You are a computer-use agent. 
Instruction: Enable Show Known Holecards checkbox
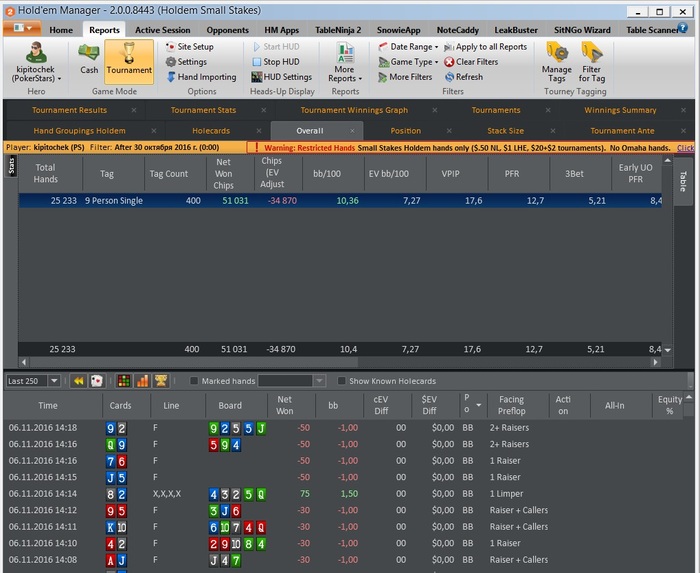point(342,381)
